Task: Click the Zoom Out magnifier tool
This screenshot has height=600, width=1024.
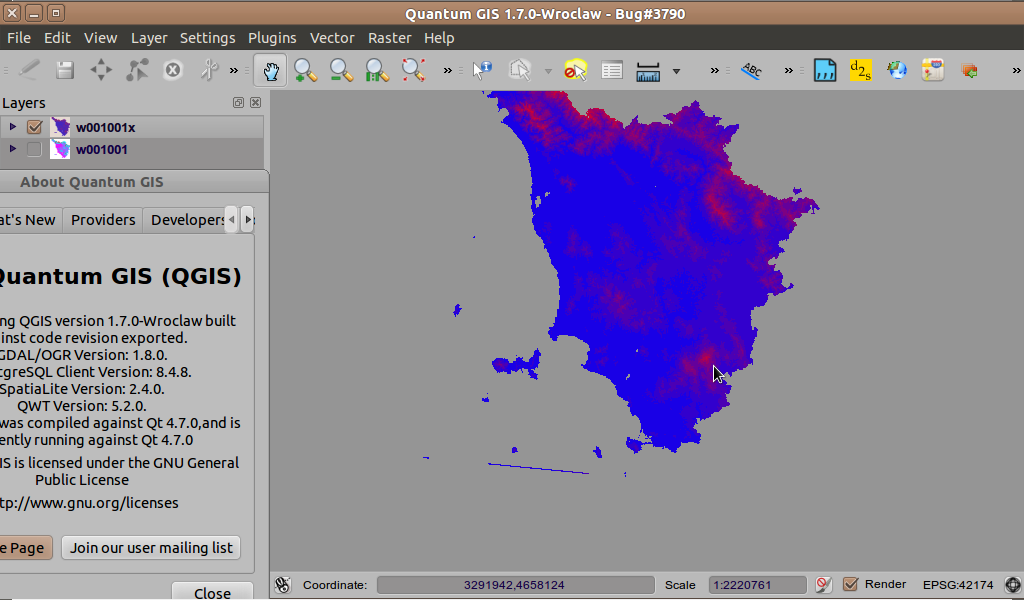Action: [x=342, y=70]
